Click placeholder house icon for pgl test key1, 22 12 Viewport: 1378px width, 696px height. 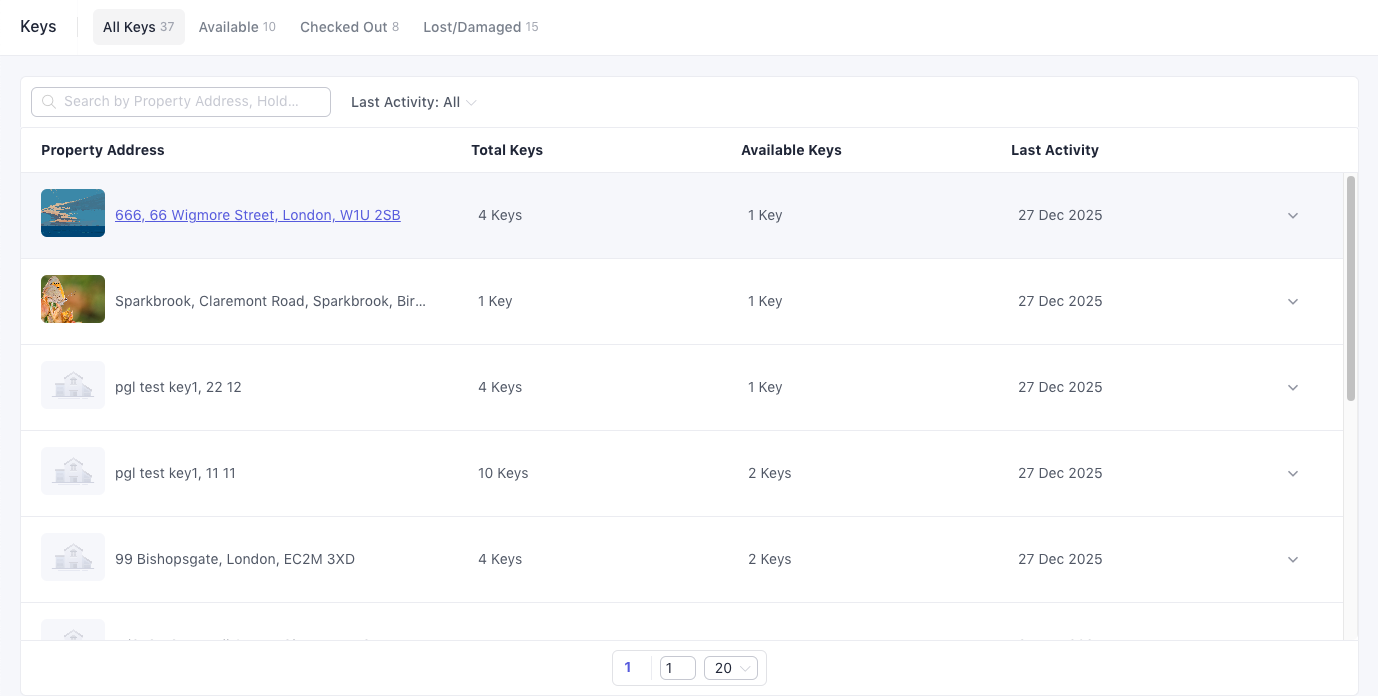tap(73, 385)
